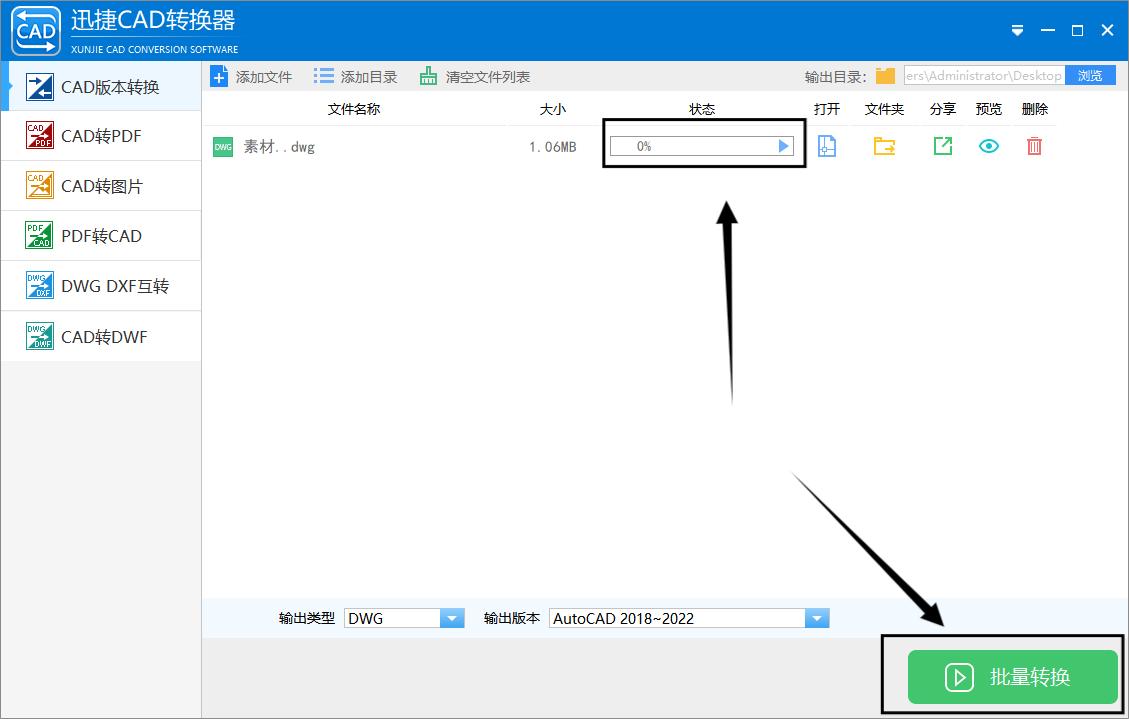1129x719 pixels.
Task: Click the DWG file type icon of 素材..dwg
Action: coord(223,147)
